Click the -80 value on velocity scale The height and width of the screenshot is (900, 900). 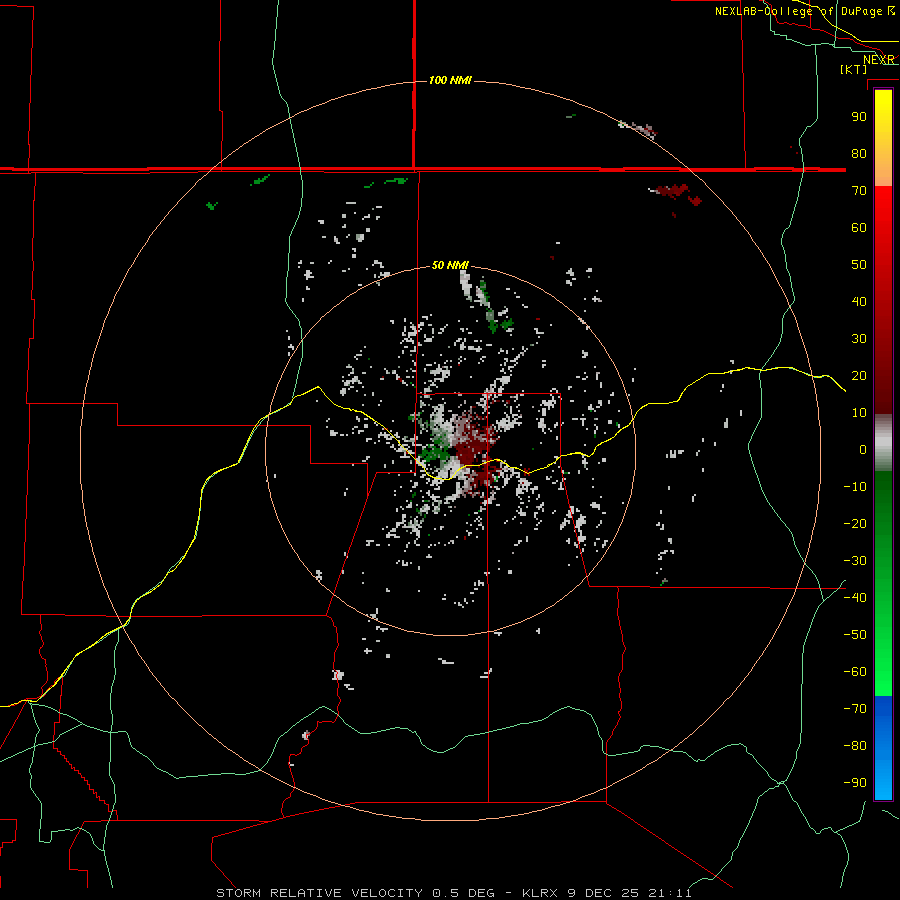coord(855,746)
